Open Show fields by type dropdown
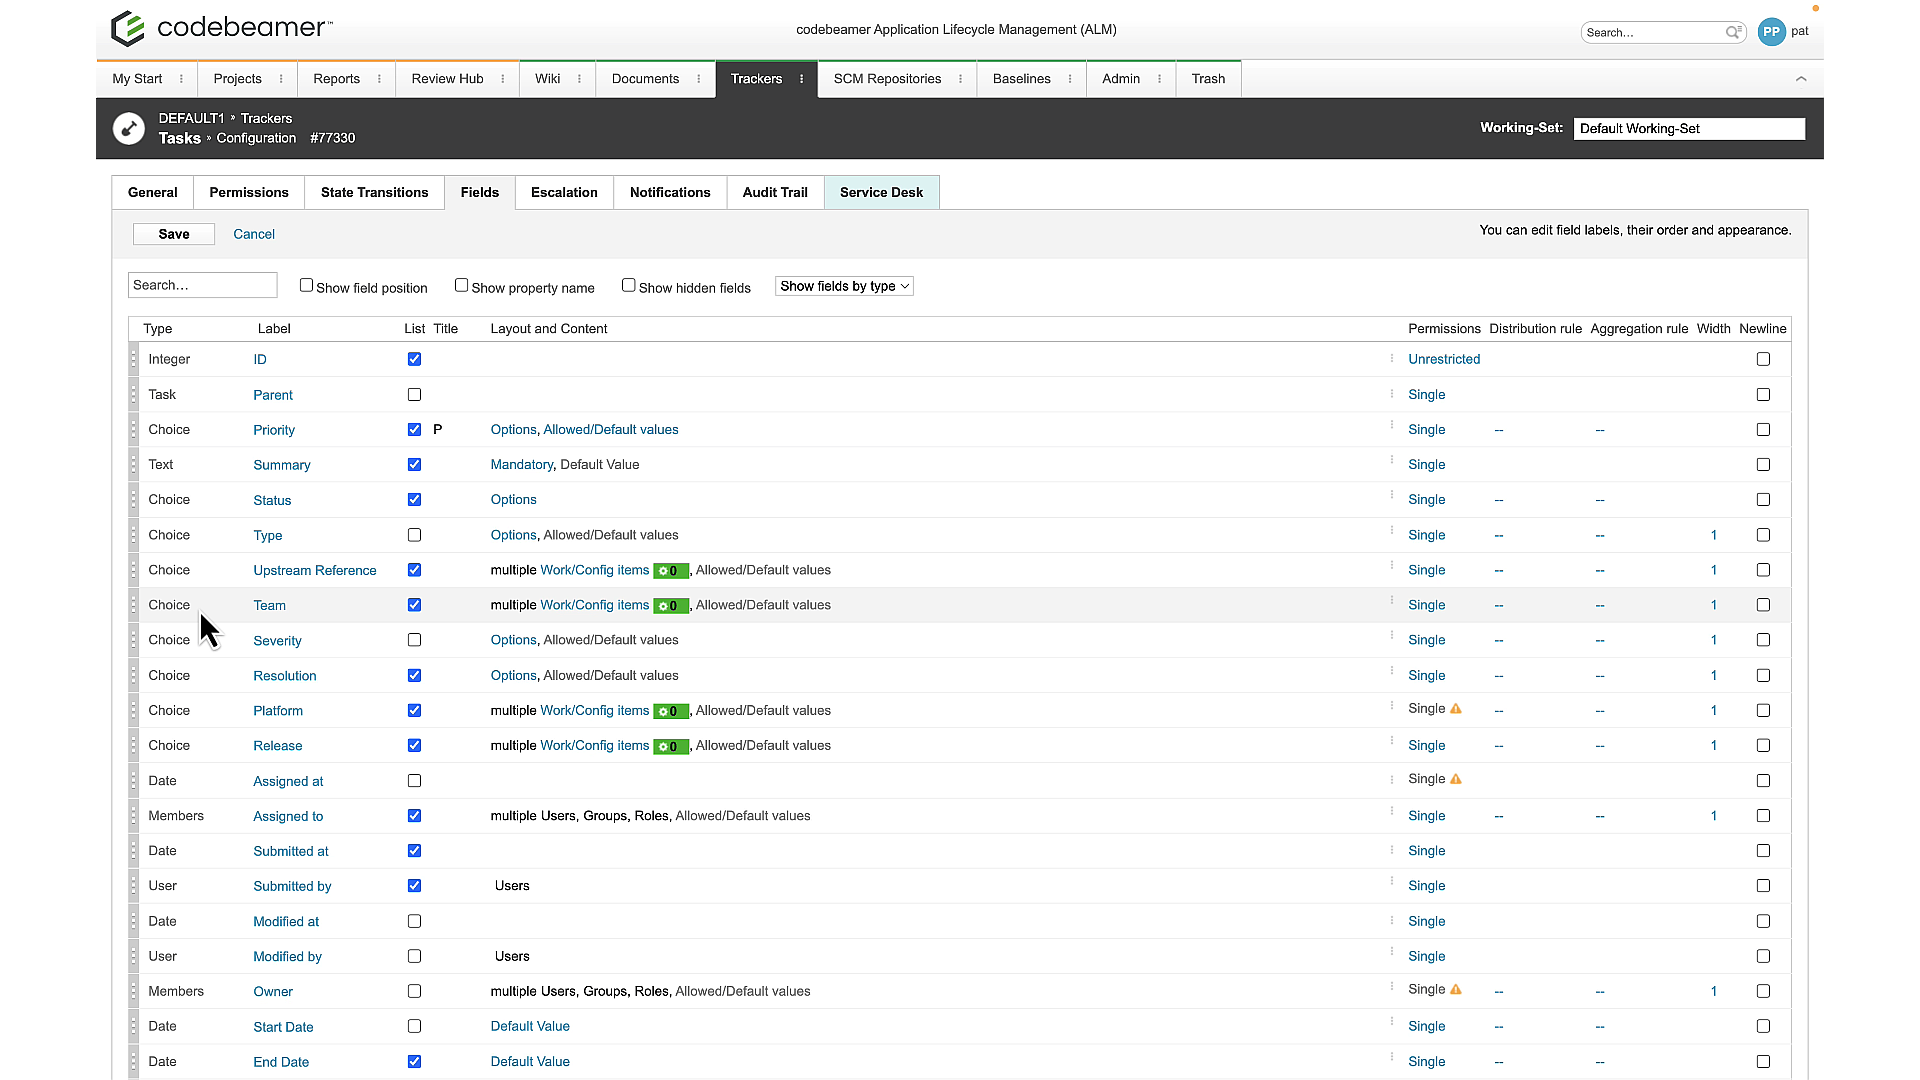This screenshot has height=1080, width=1920. [x=844, y=286]
